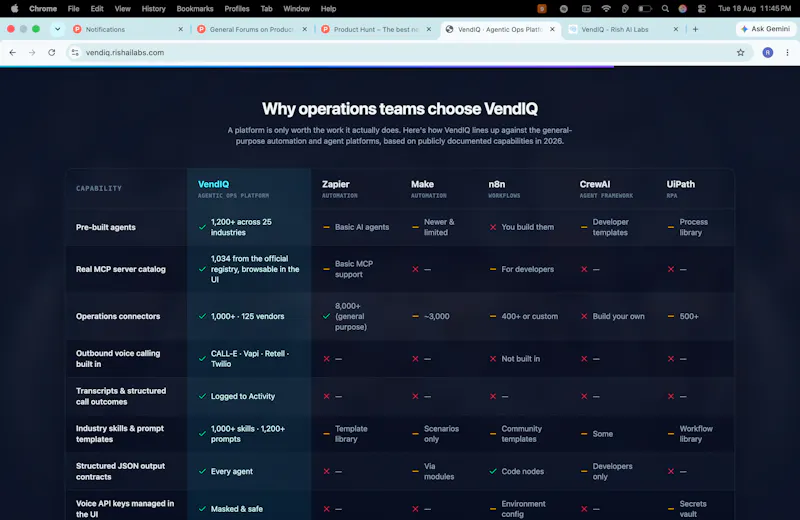Image resolution: width=800 pixels, height=520 pixels.
Task: Click the Pre-built agents row label
Action: click(106, 227)
